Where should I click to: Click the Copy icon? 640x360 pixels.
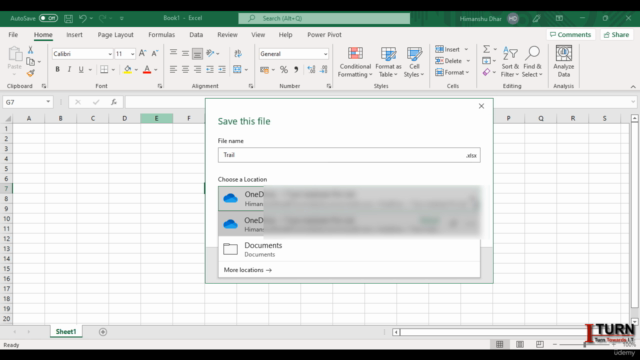pyautogui.click(x=30, y=62)
